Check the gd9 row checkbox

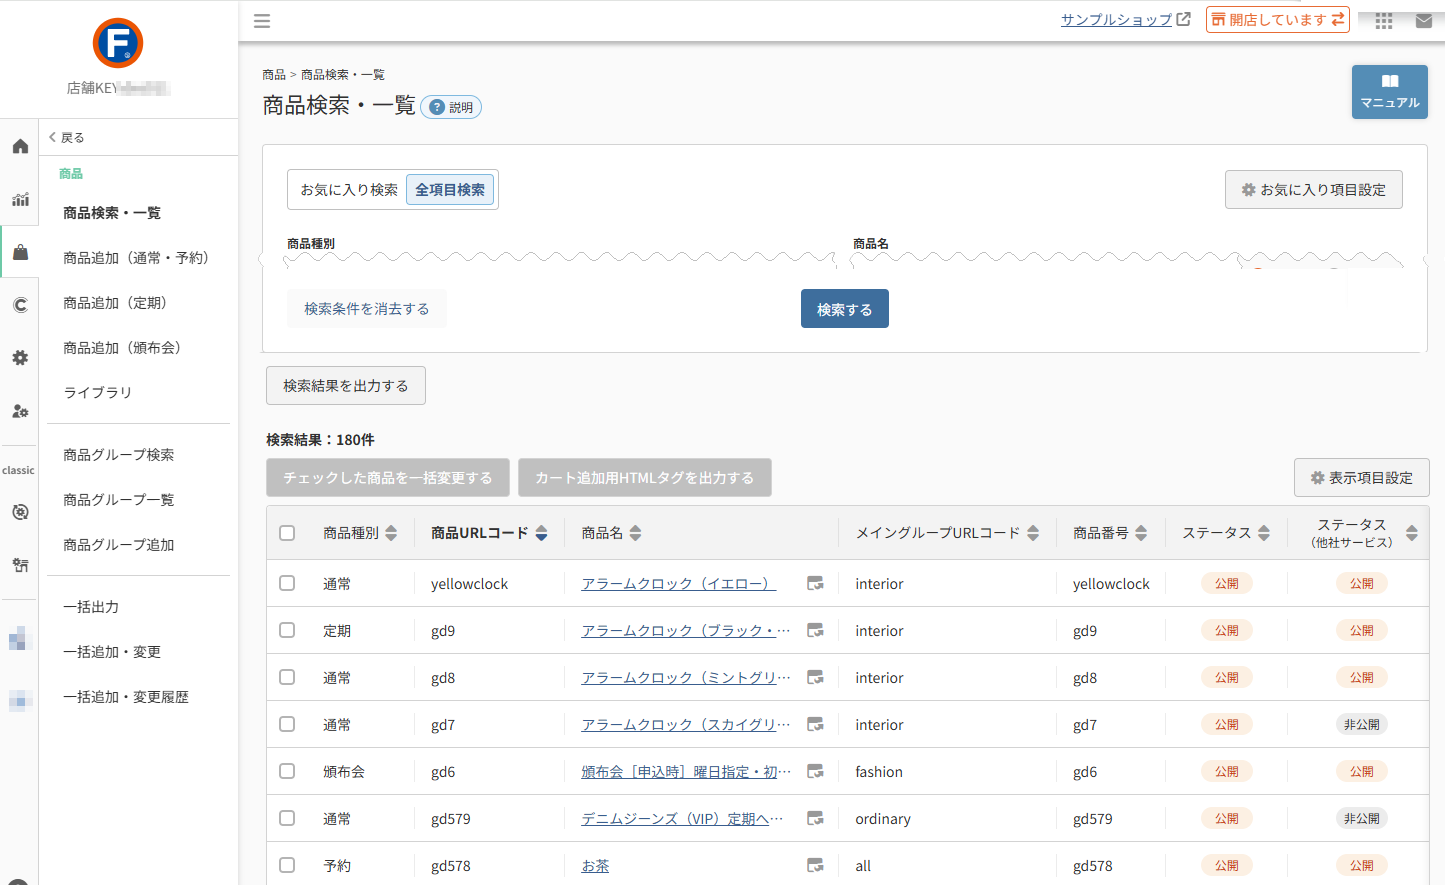[287, 630]
